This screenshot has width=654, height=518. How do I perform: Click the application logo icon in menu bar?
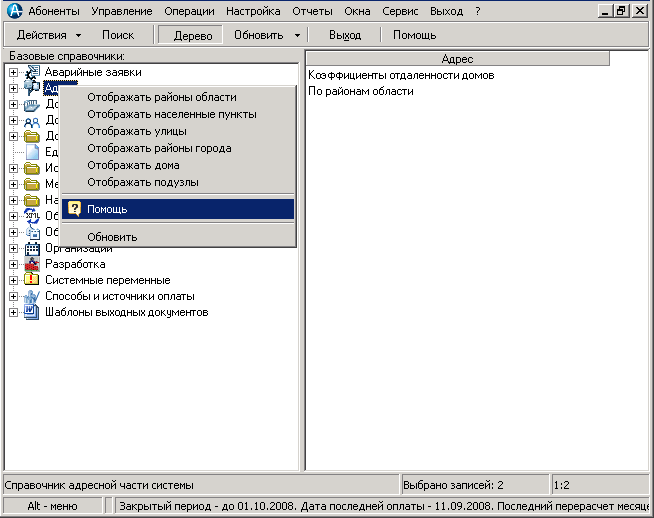pyautogui.click(x=14, y=11)
